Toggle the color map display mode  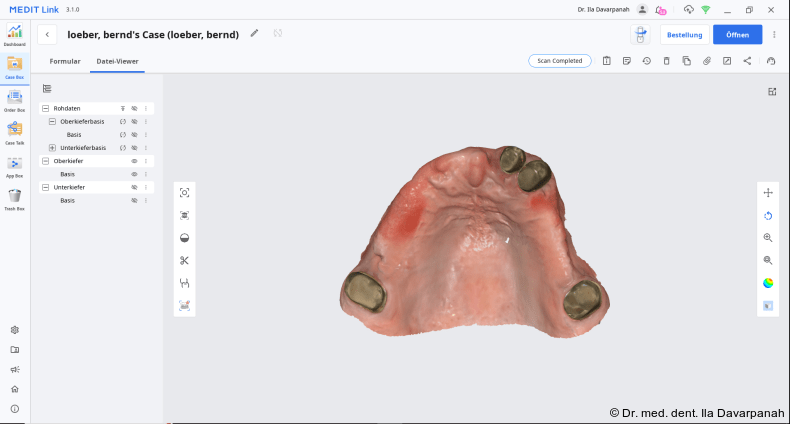[768, 282]
